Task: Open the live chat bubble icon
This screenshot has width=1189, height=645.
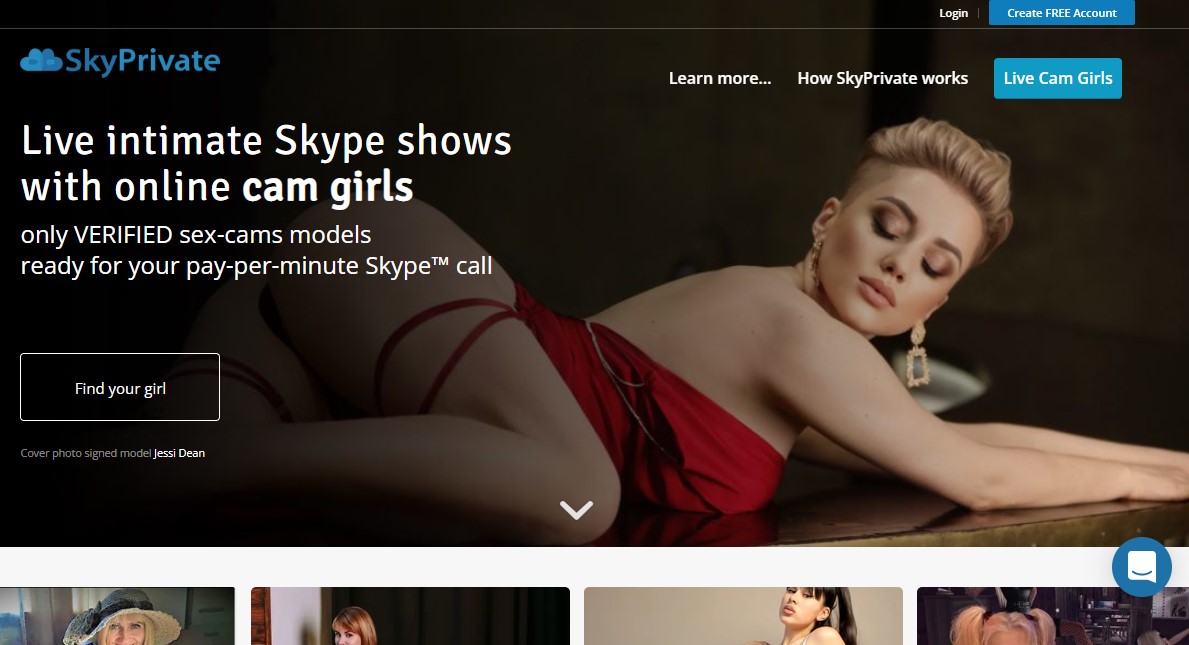Action: pyautogui.click(x=1141, y=566)
